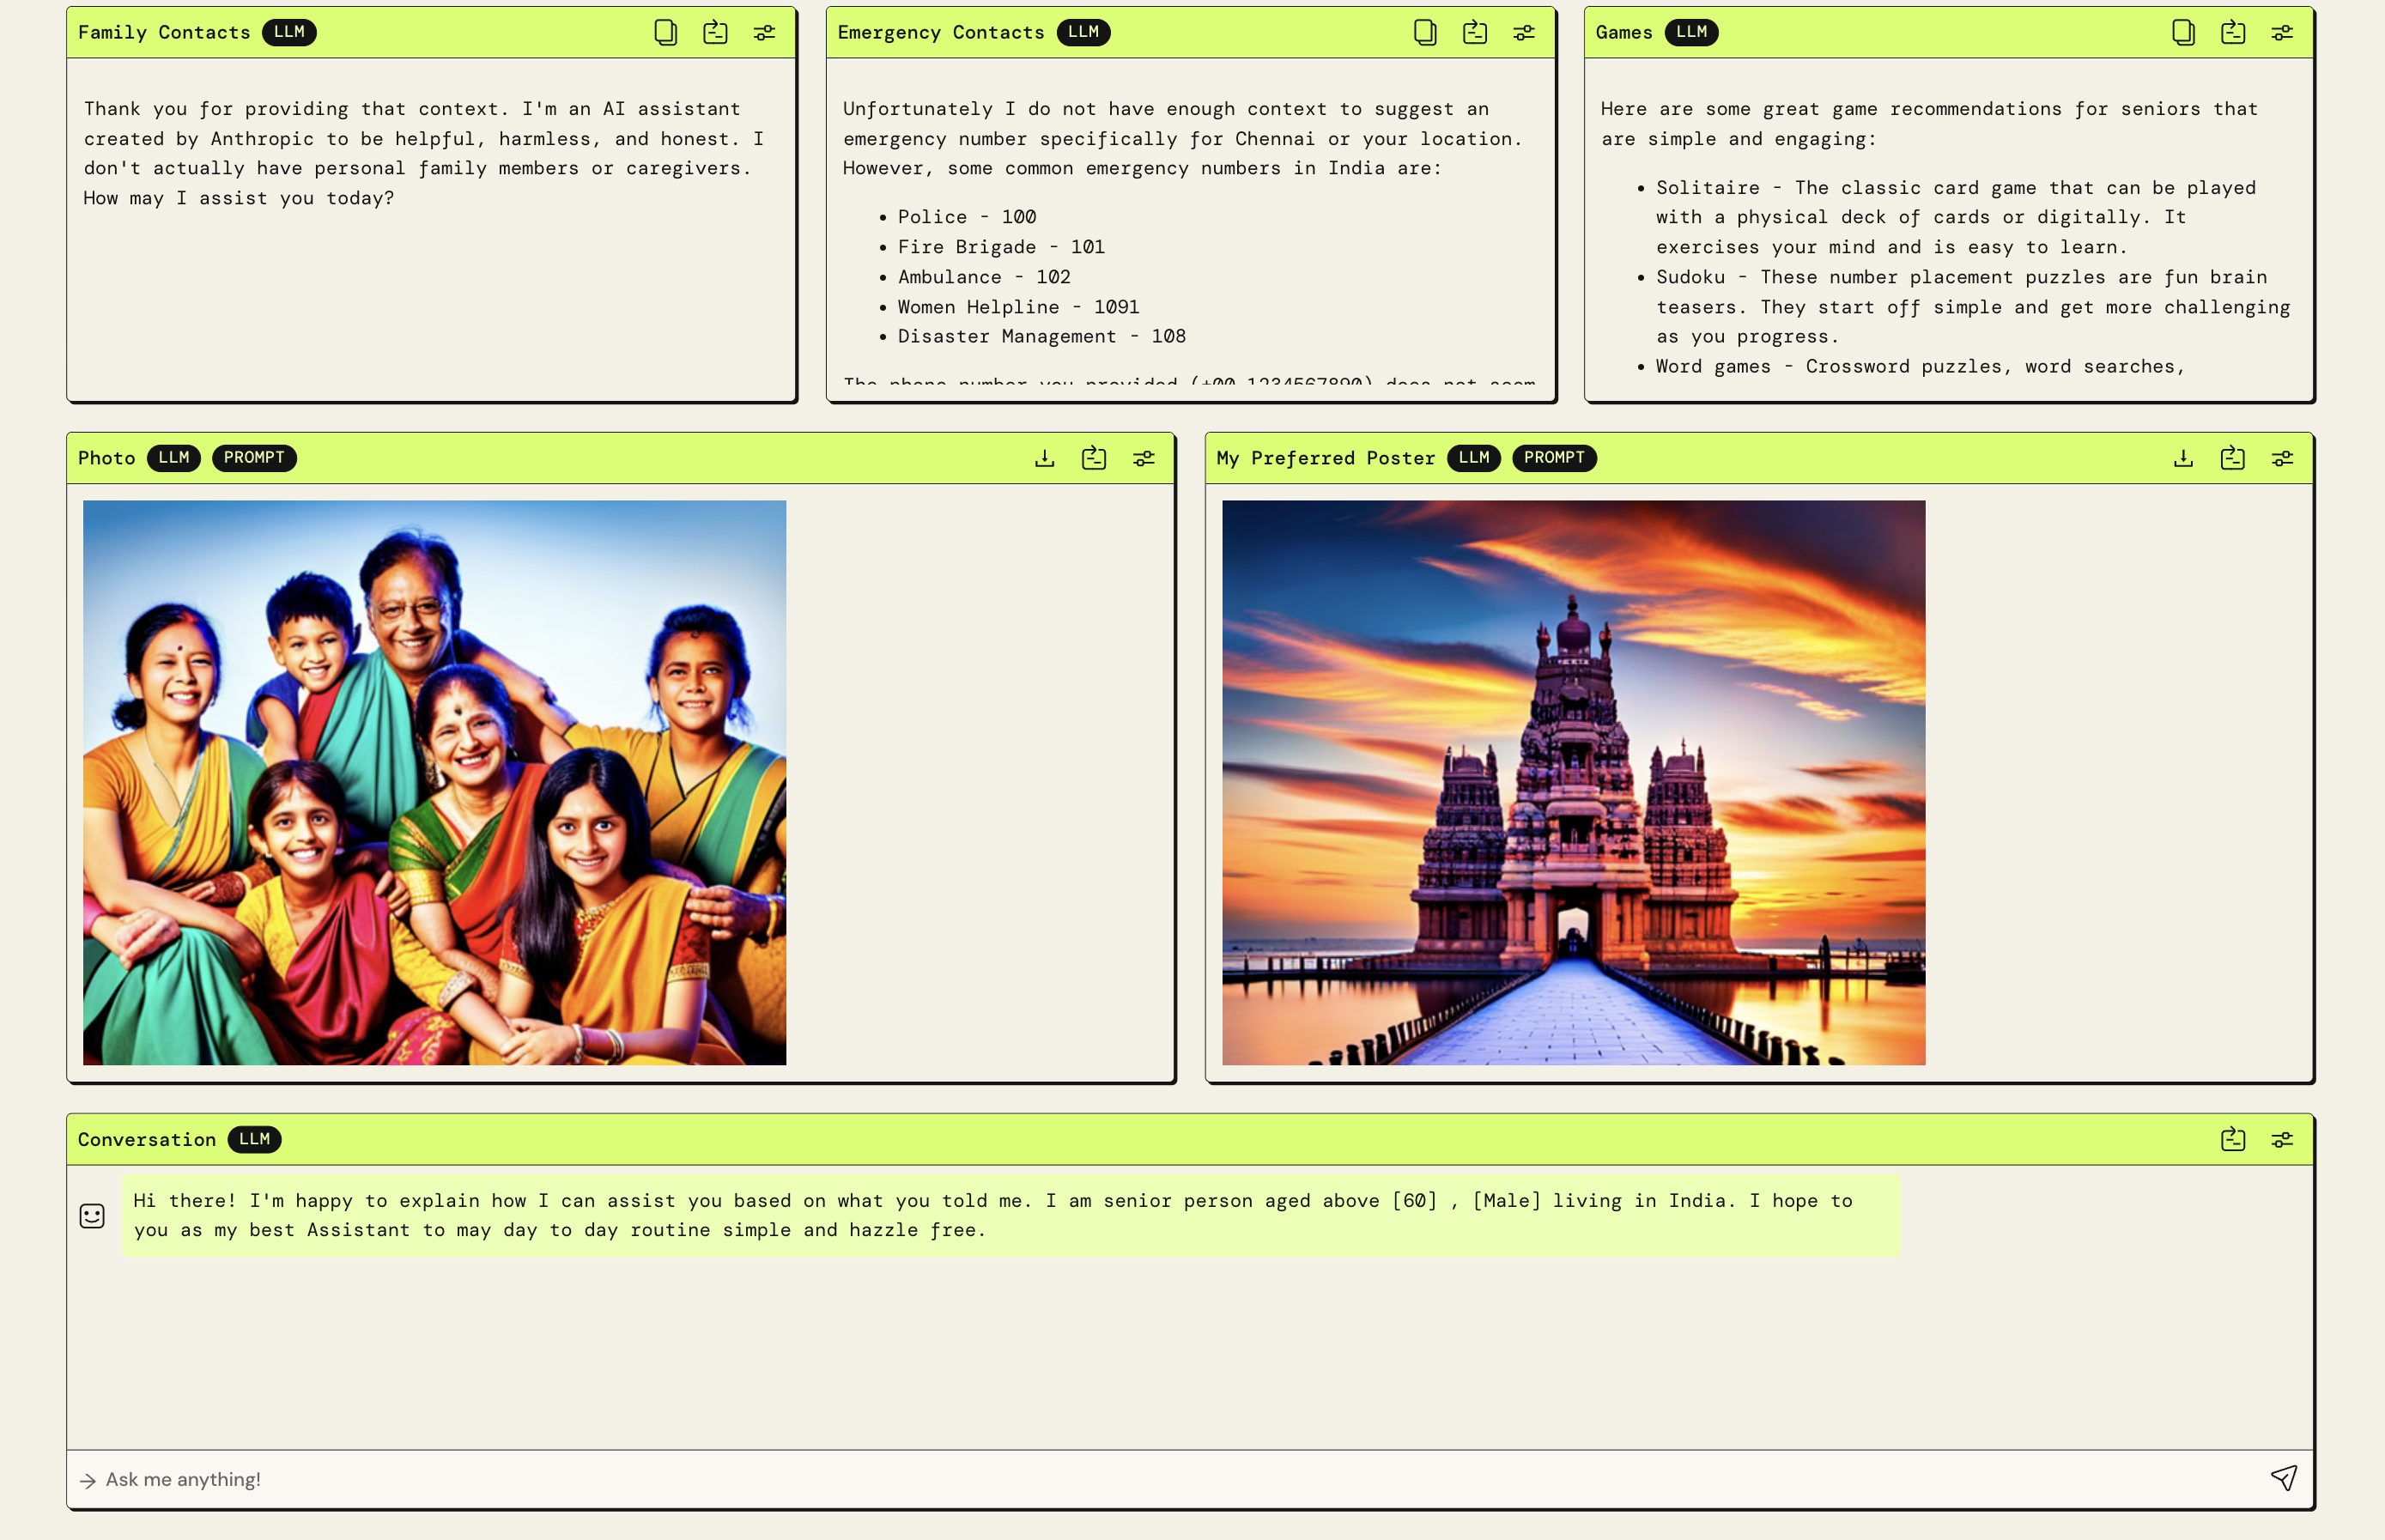
Task: Click LLM badge next to Games title
Action: click(1691, 32)
